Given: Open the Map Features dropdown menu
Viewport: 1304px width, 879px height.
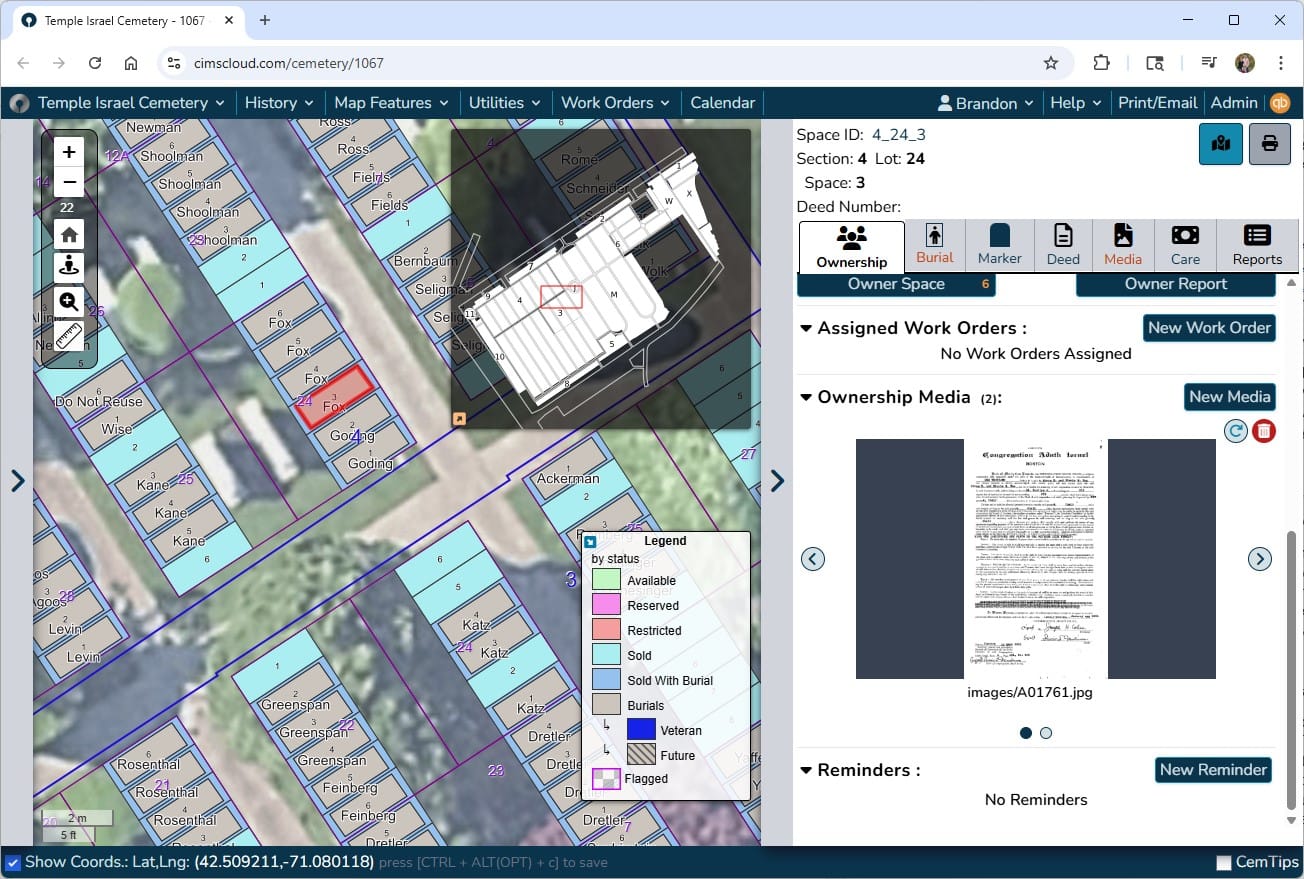Looking at the screenshot, I should coord(391,103).
